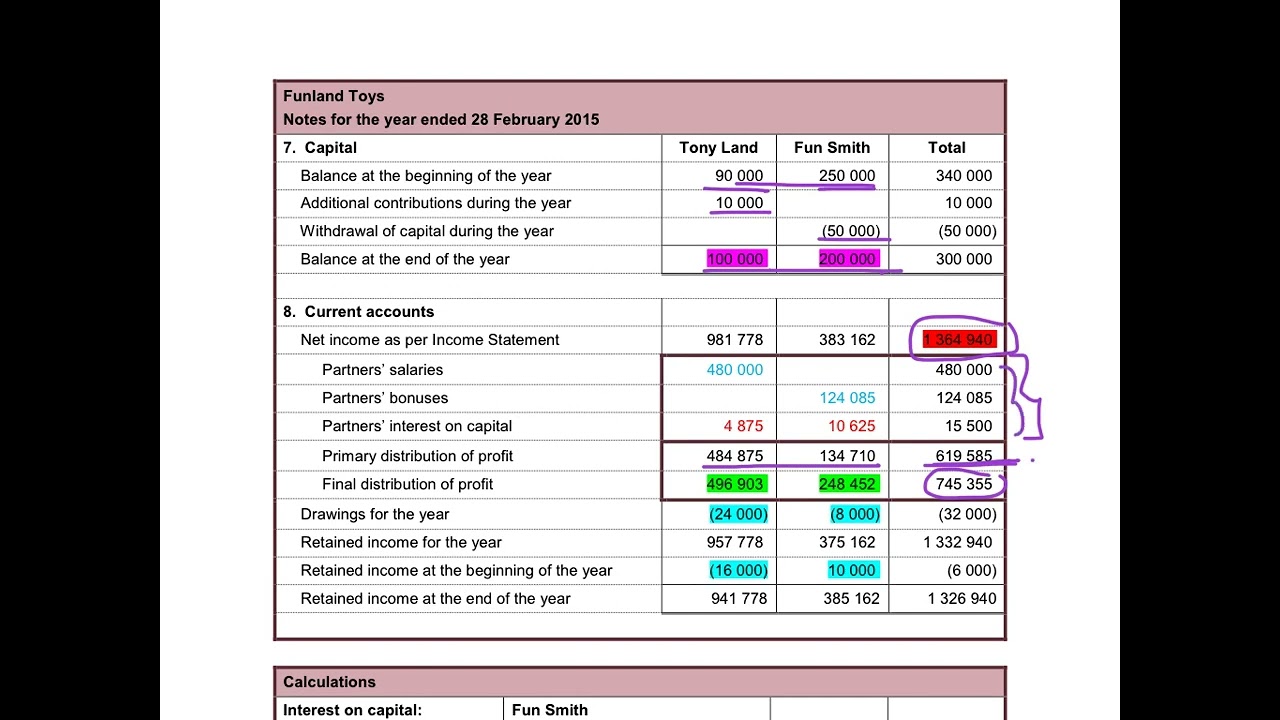Click the 1 326 940 closing retained total

(x=962, y=598)
